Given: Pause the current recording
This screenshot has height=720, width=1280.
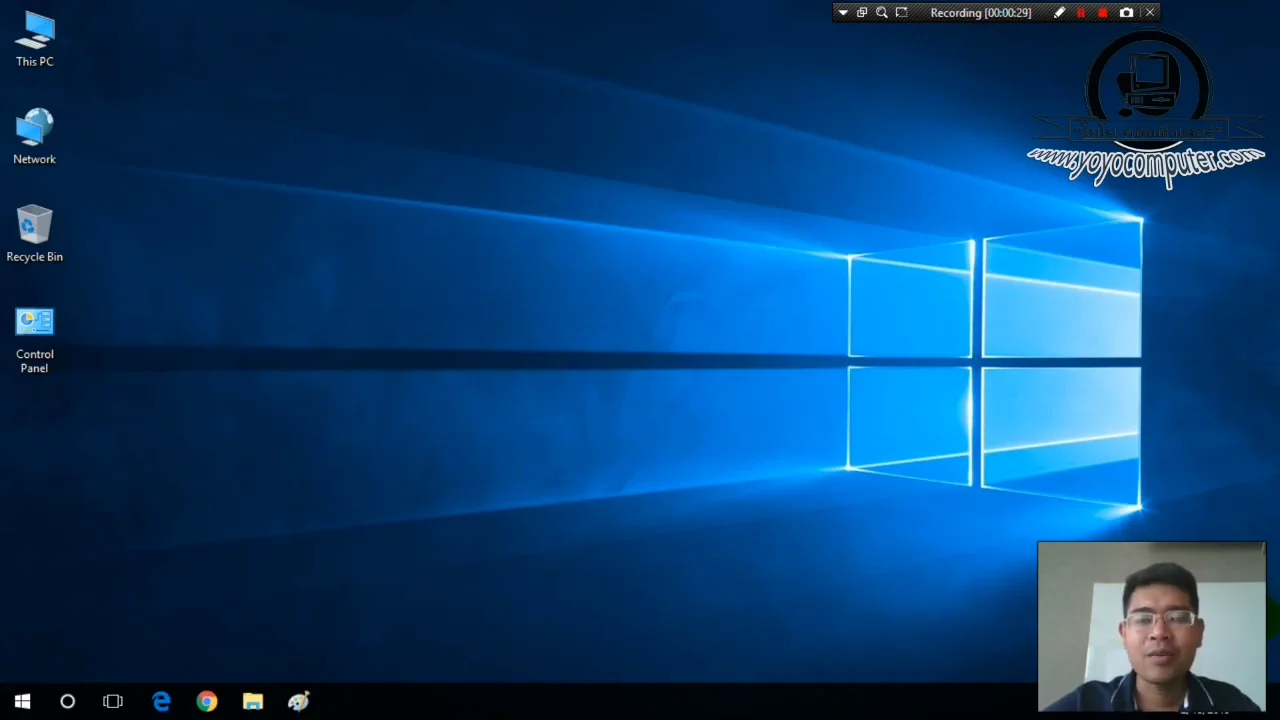Looking at the screenshot, I should pos(1081,12).
